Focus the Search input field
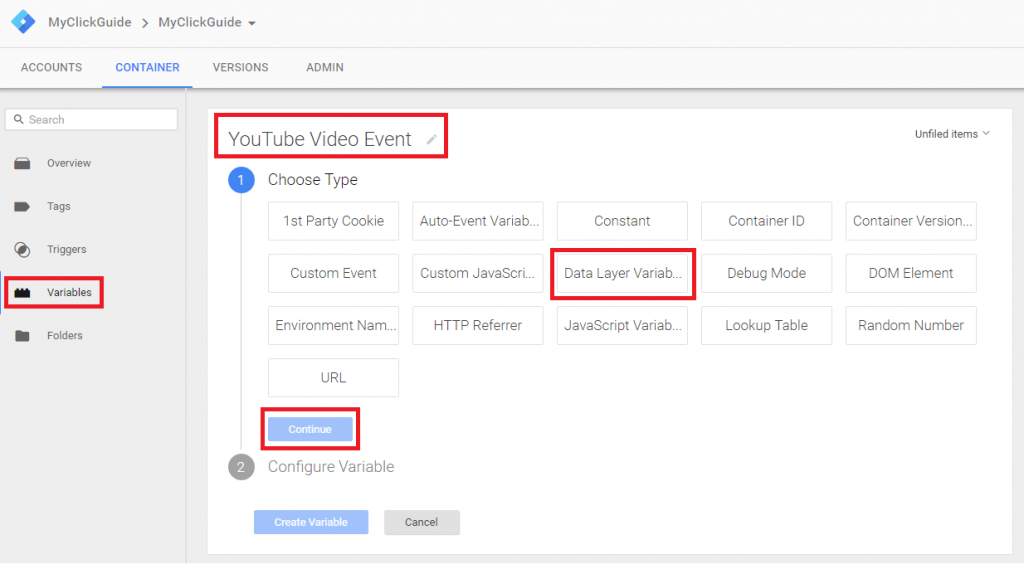This screenshot has height=564, width=1024. [91, 119]
